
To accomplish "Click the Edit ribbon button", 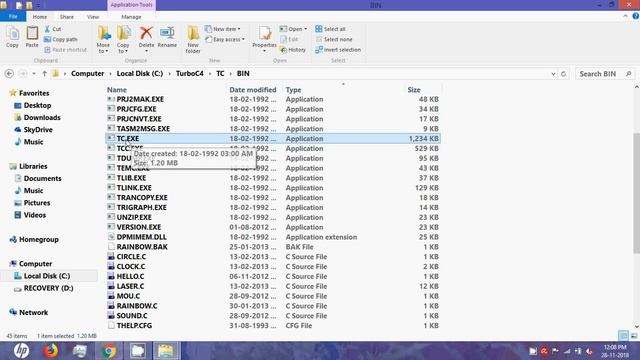I will click(x=289, y=40).
